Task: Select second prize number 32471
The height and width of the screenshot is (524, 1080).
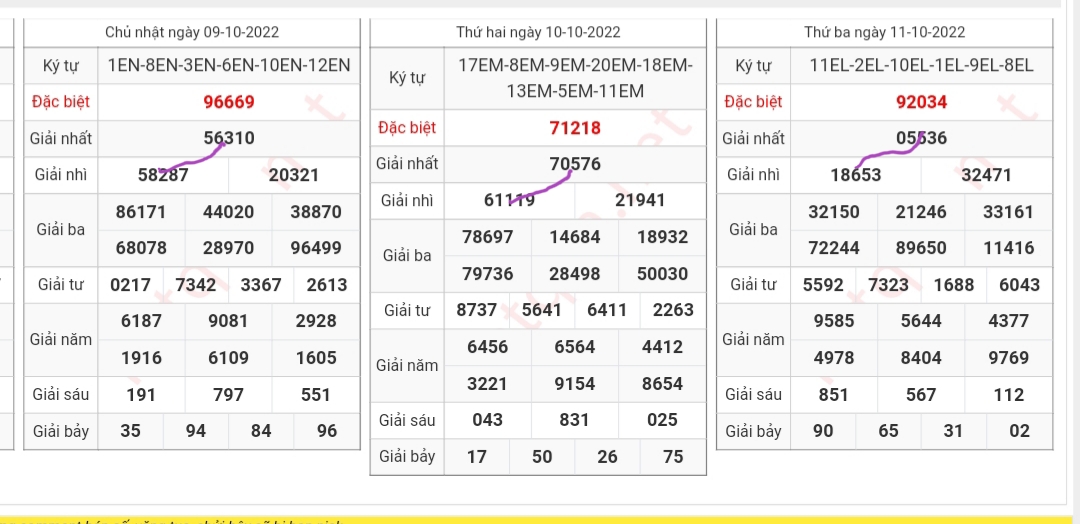Action: pyautogui.click(x=986, y=175)
